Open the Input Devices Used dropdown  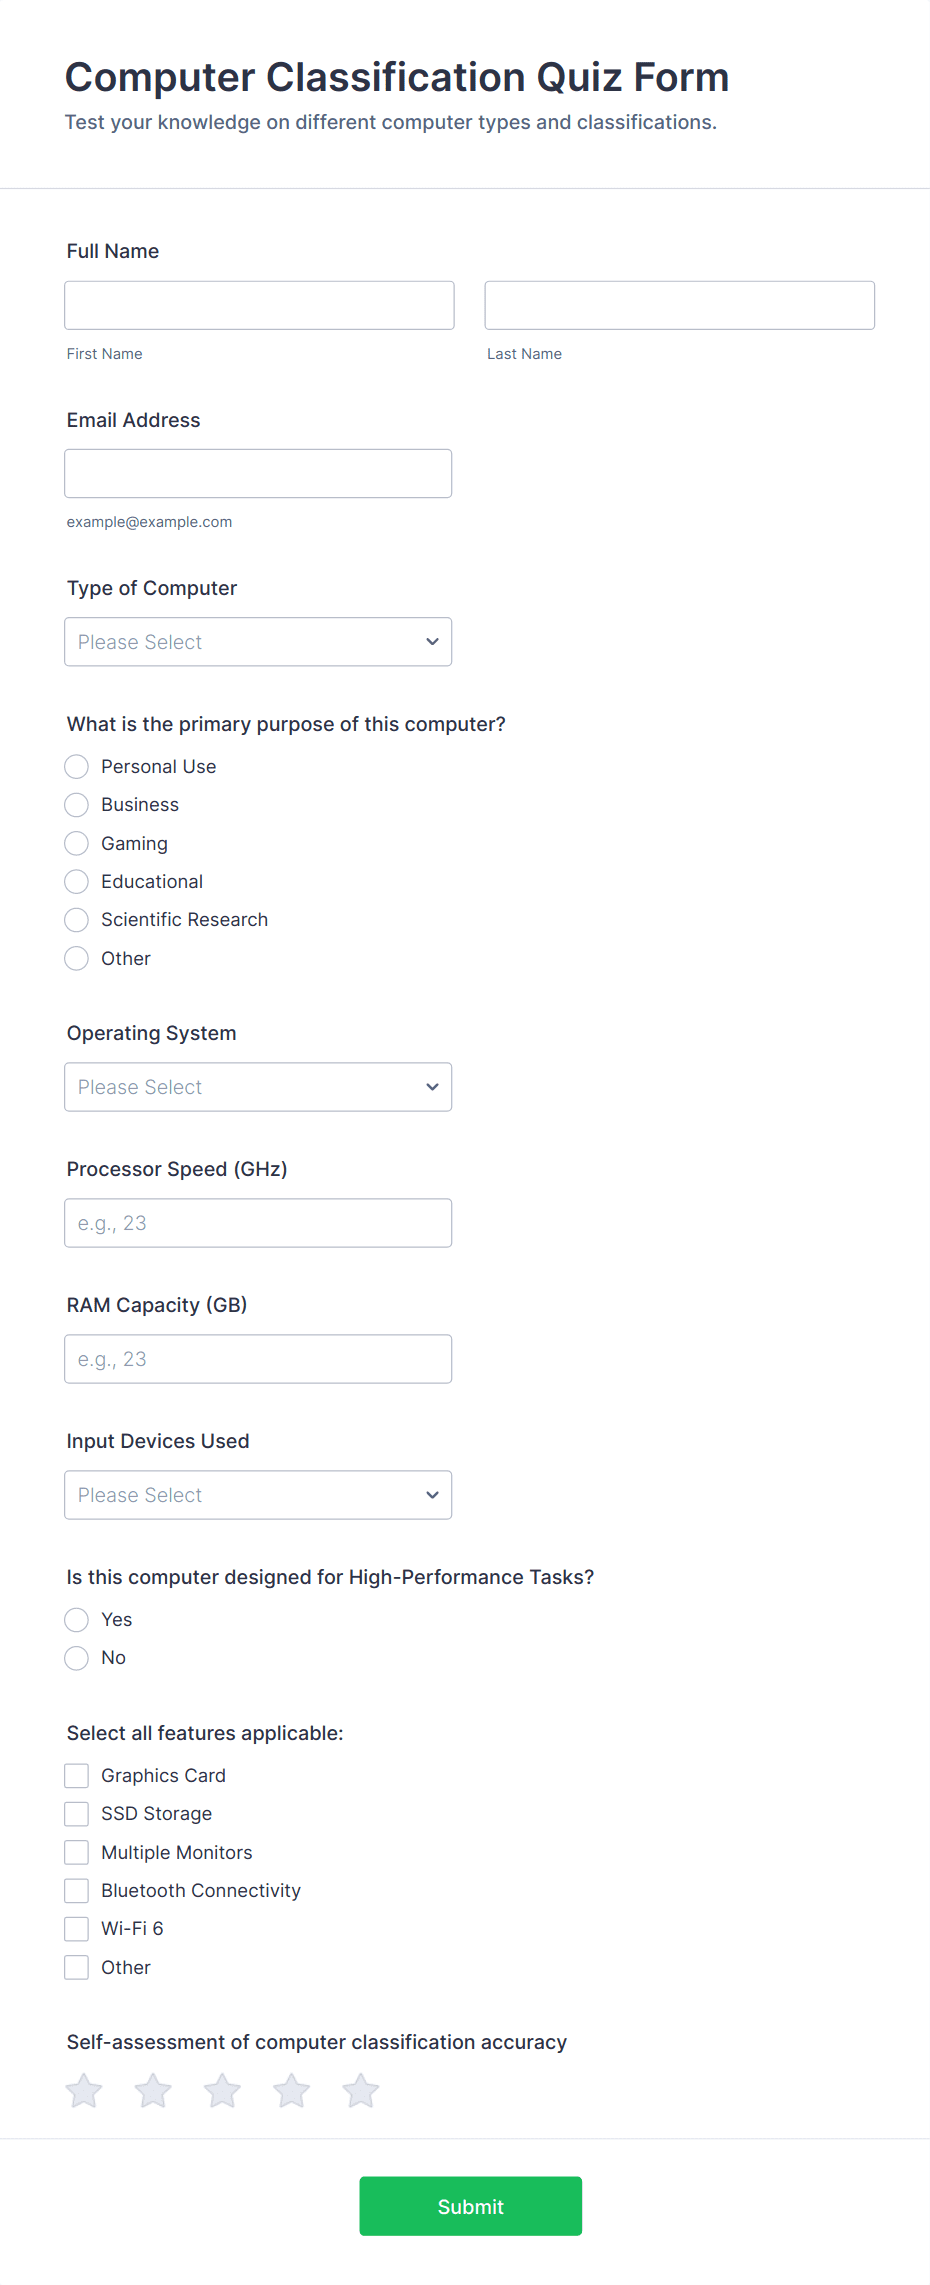pyautogui.click(x=258, y=1495)
